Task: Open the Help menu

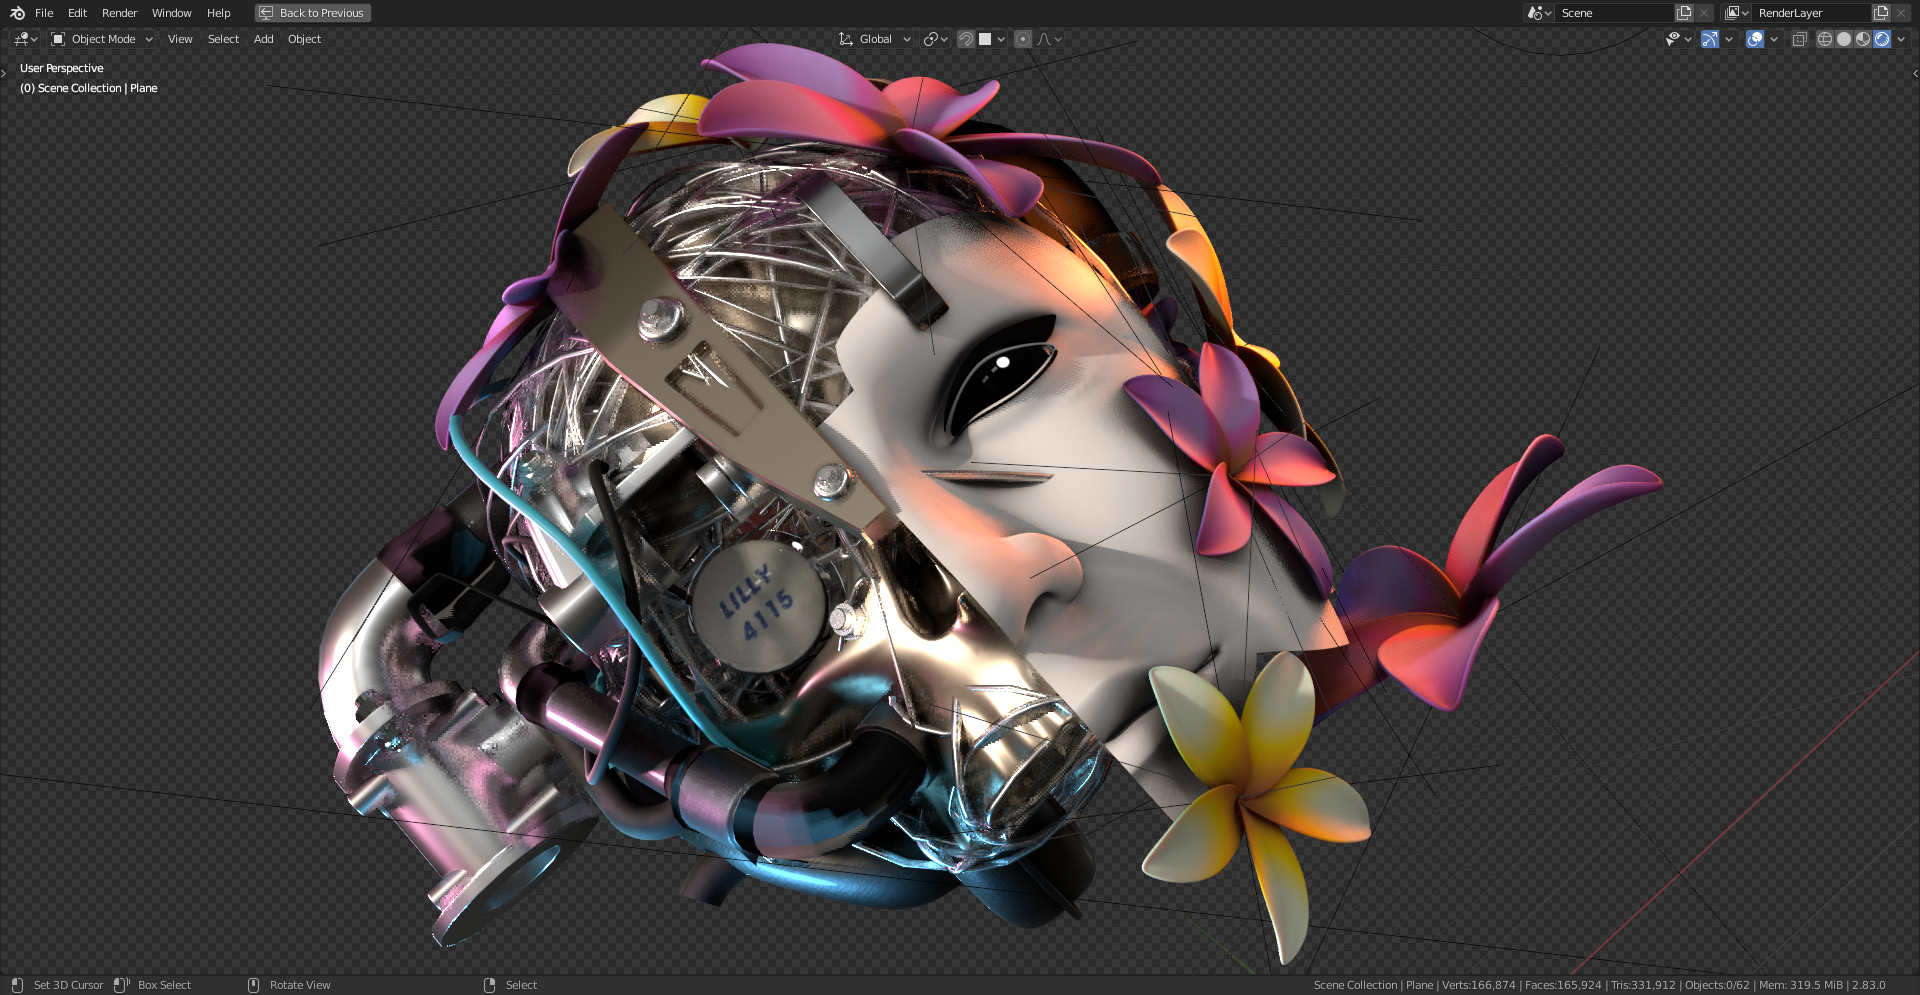Action: [x=218, y=13]
